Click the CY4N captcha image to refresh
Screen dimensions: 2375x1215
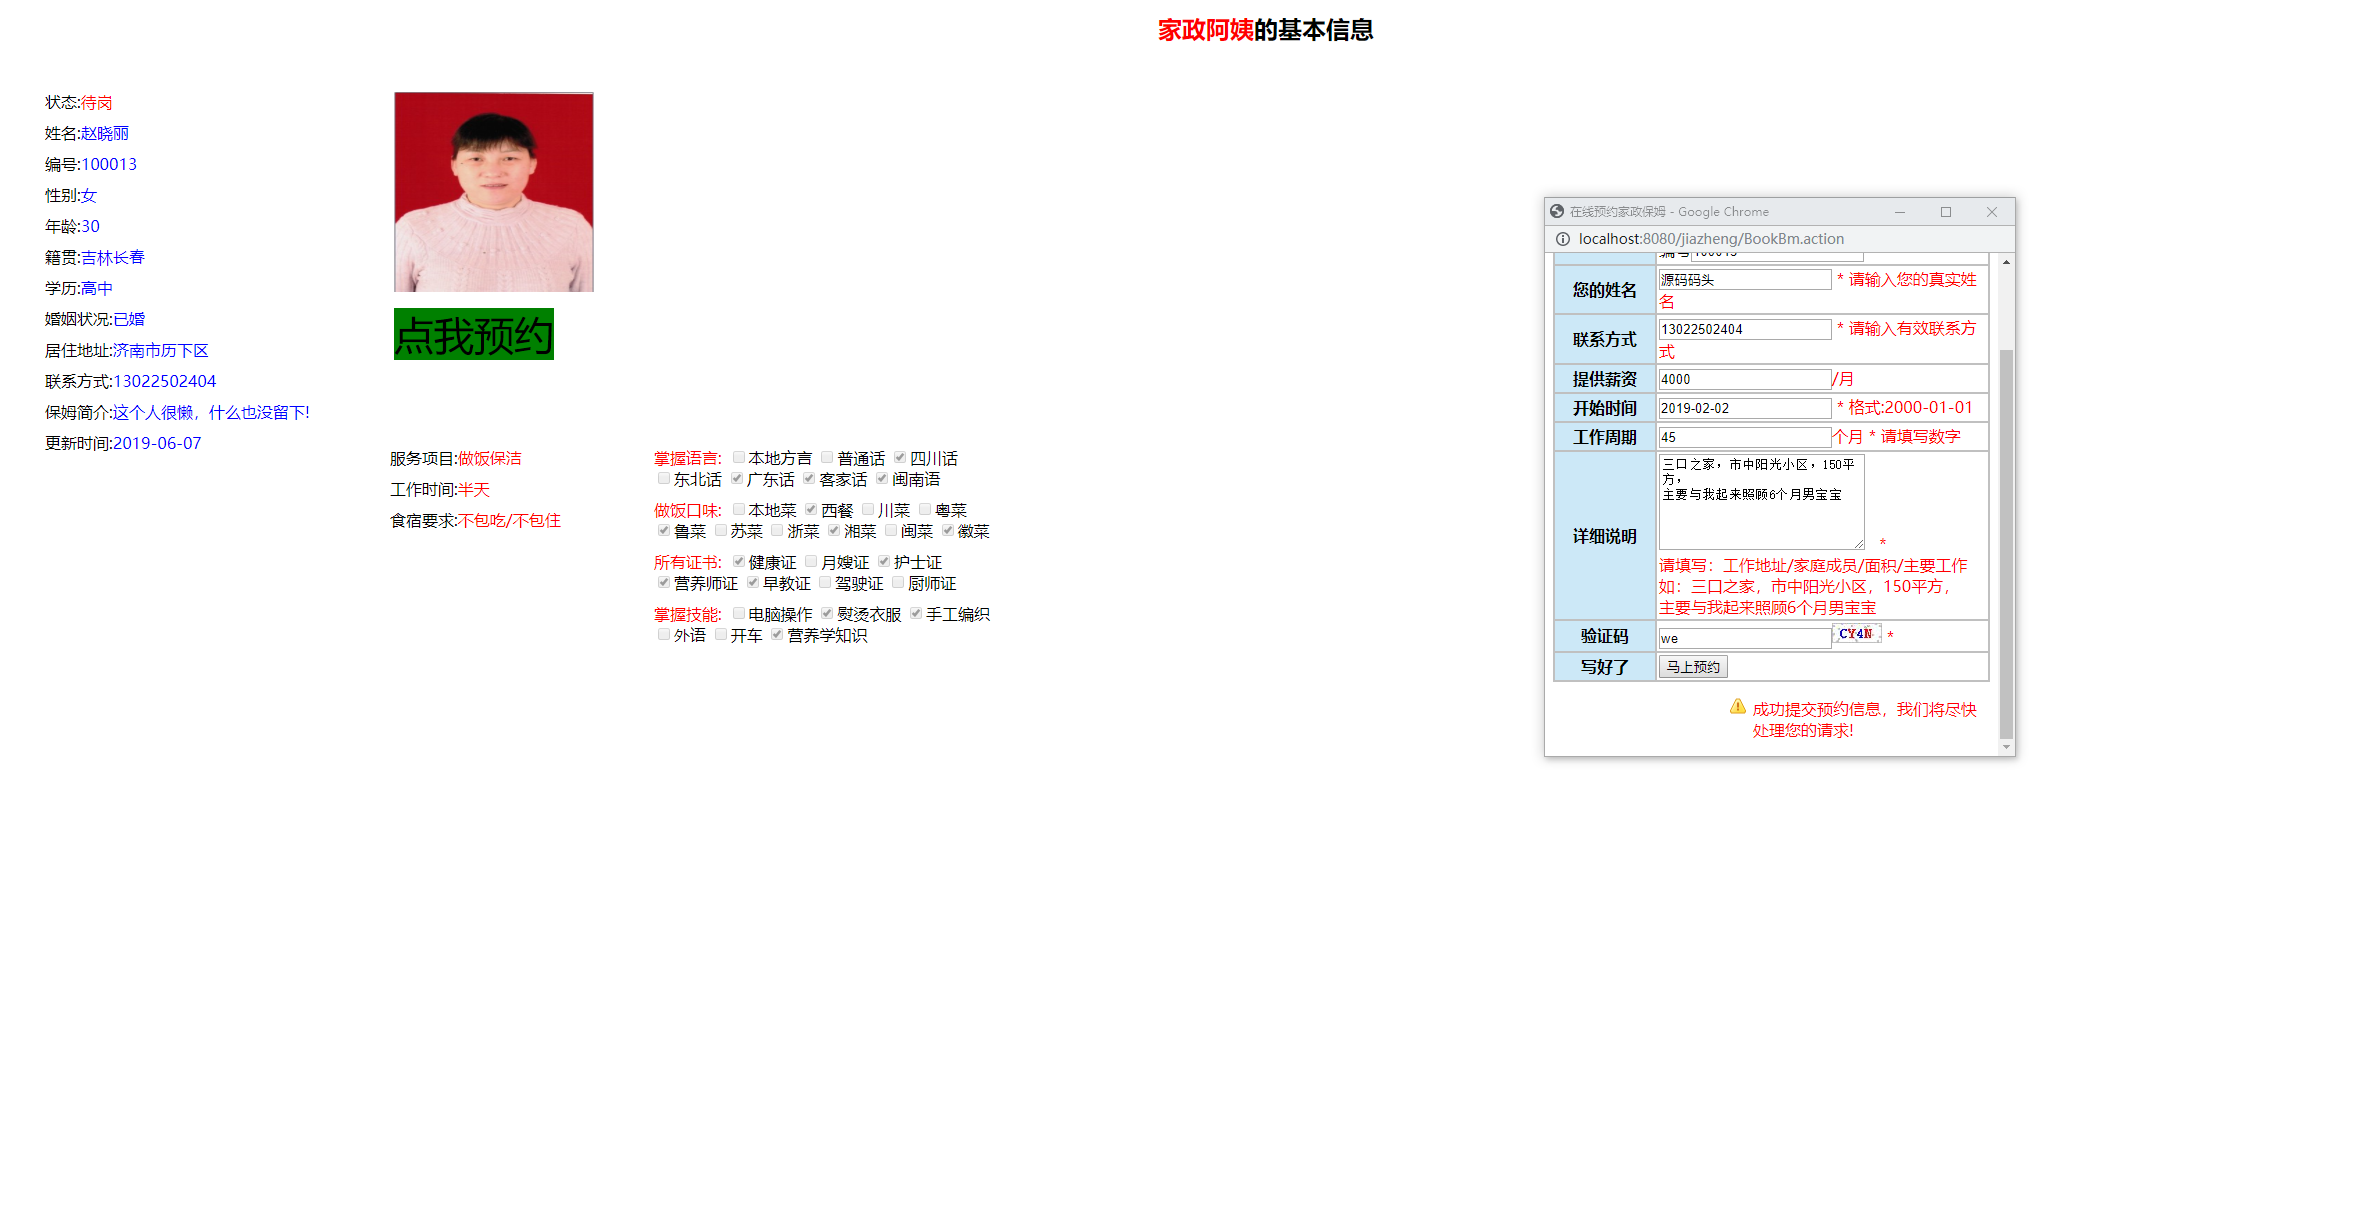[x=1855, y=633]
